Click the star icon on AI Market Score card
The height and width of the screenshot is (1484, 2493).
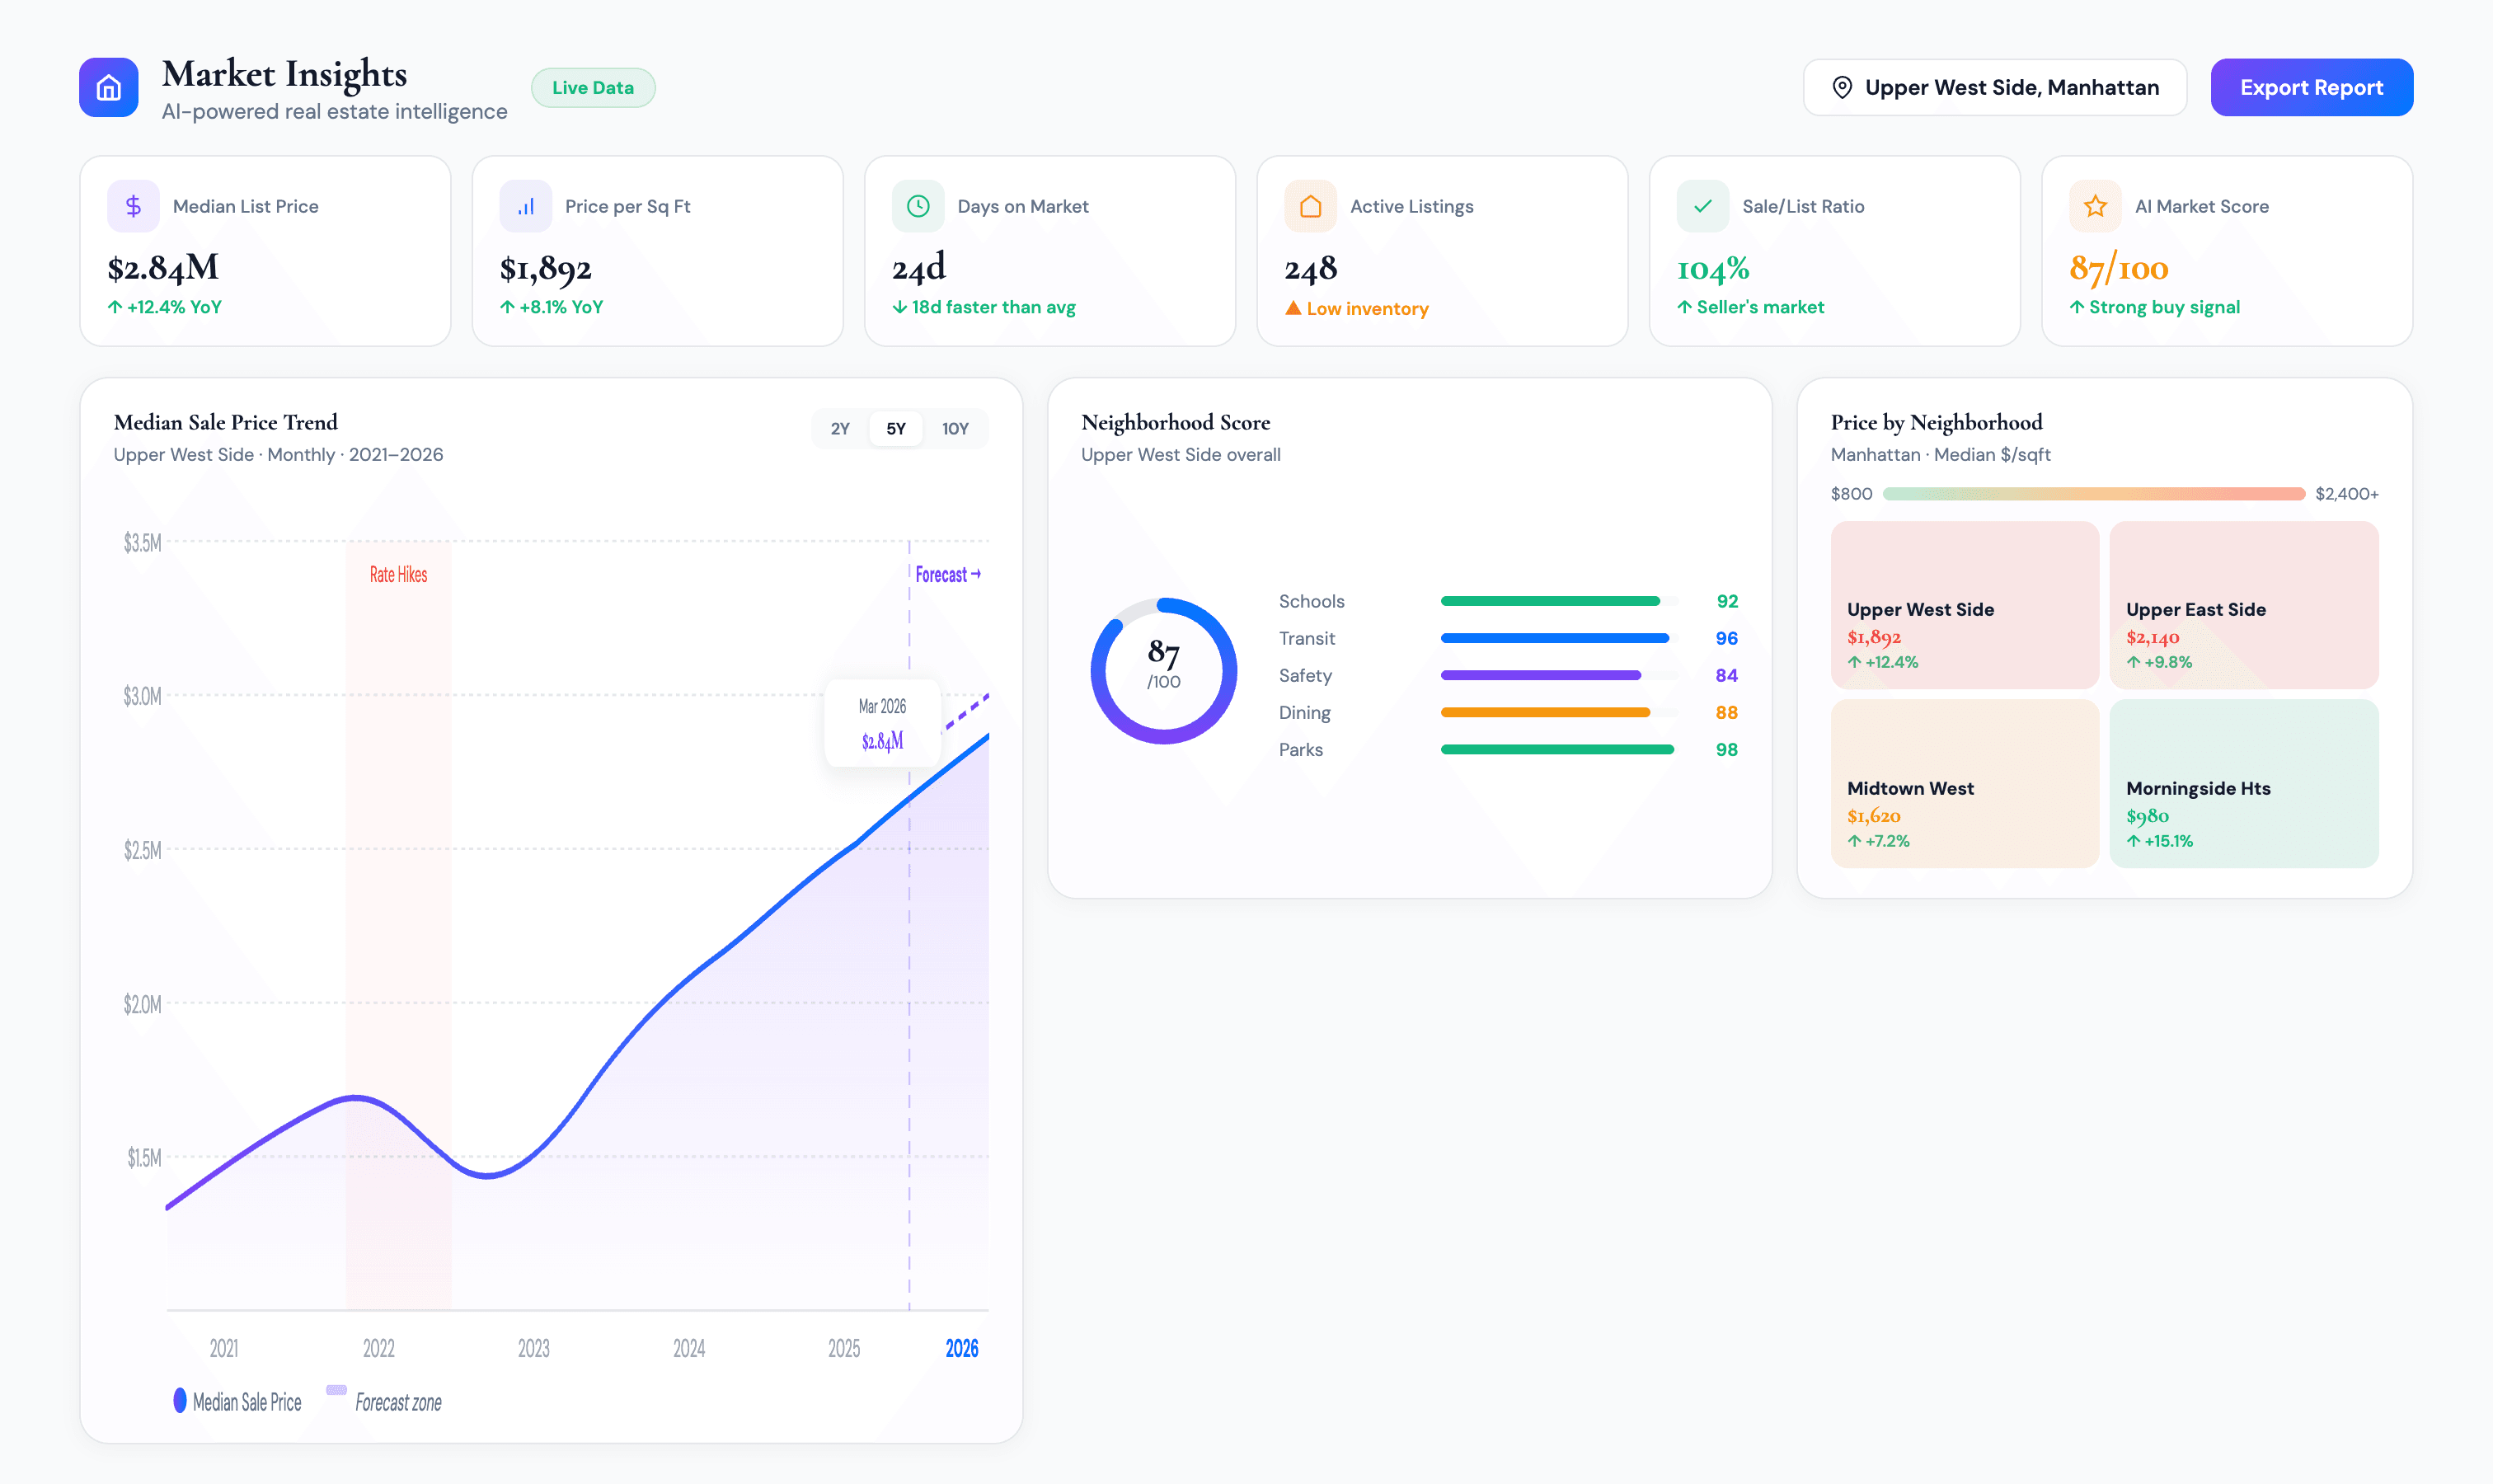pos(2094,205)
